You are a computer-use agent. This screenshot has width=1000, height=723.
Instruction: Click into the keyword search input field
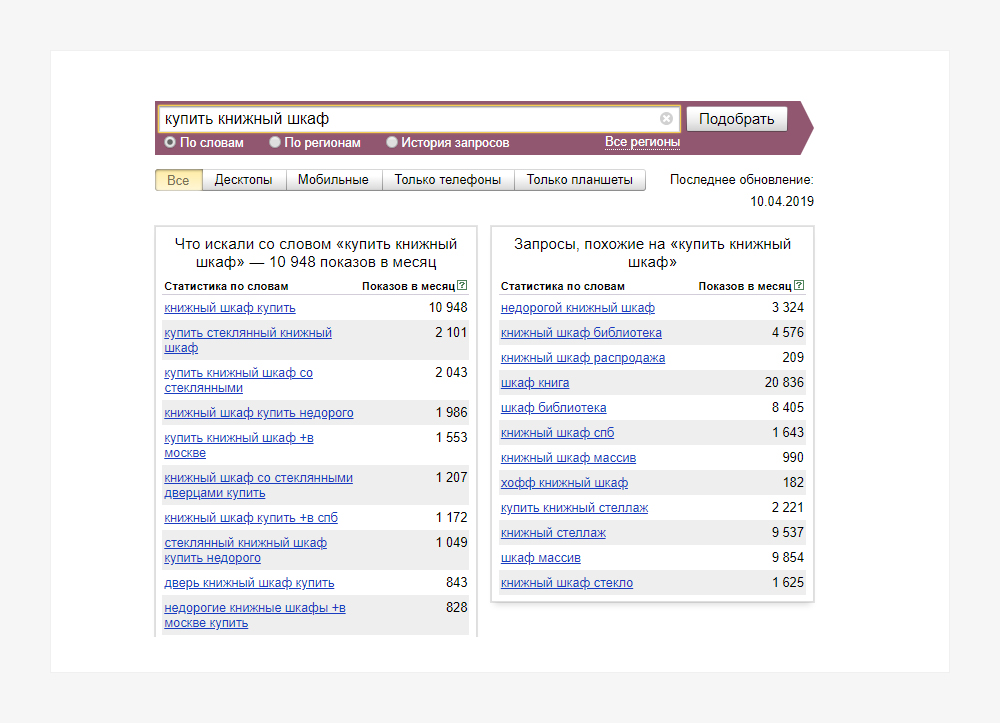click(410, 119)
